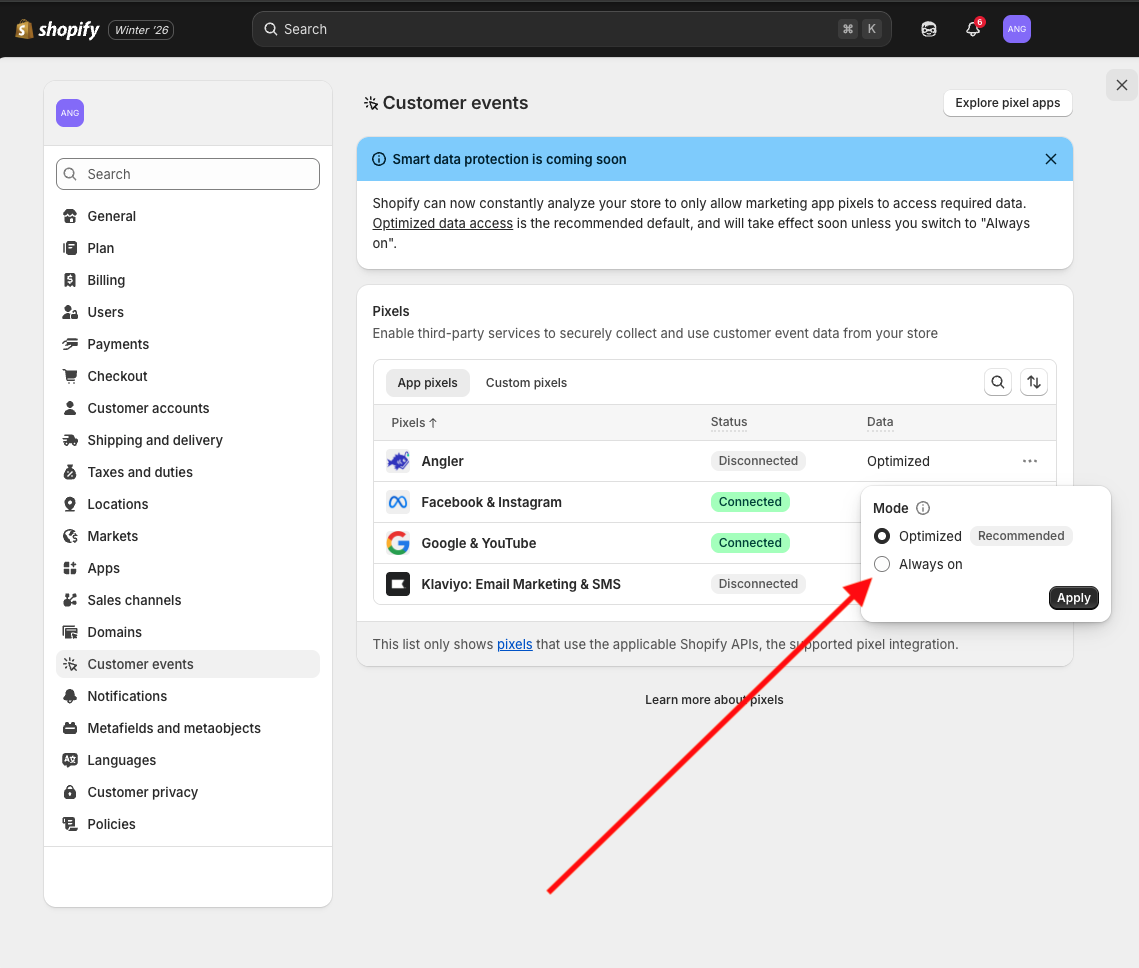This screenshot has height=968, width=1139.
Task: Click the Google & YouTube logo
Action: [x=398, y=543]
